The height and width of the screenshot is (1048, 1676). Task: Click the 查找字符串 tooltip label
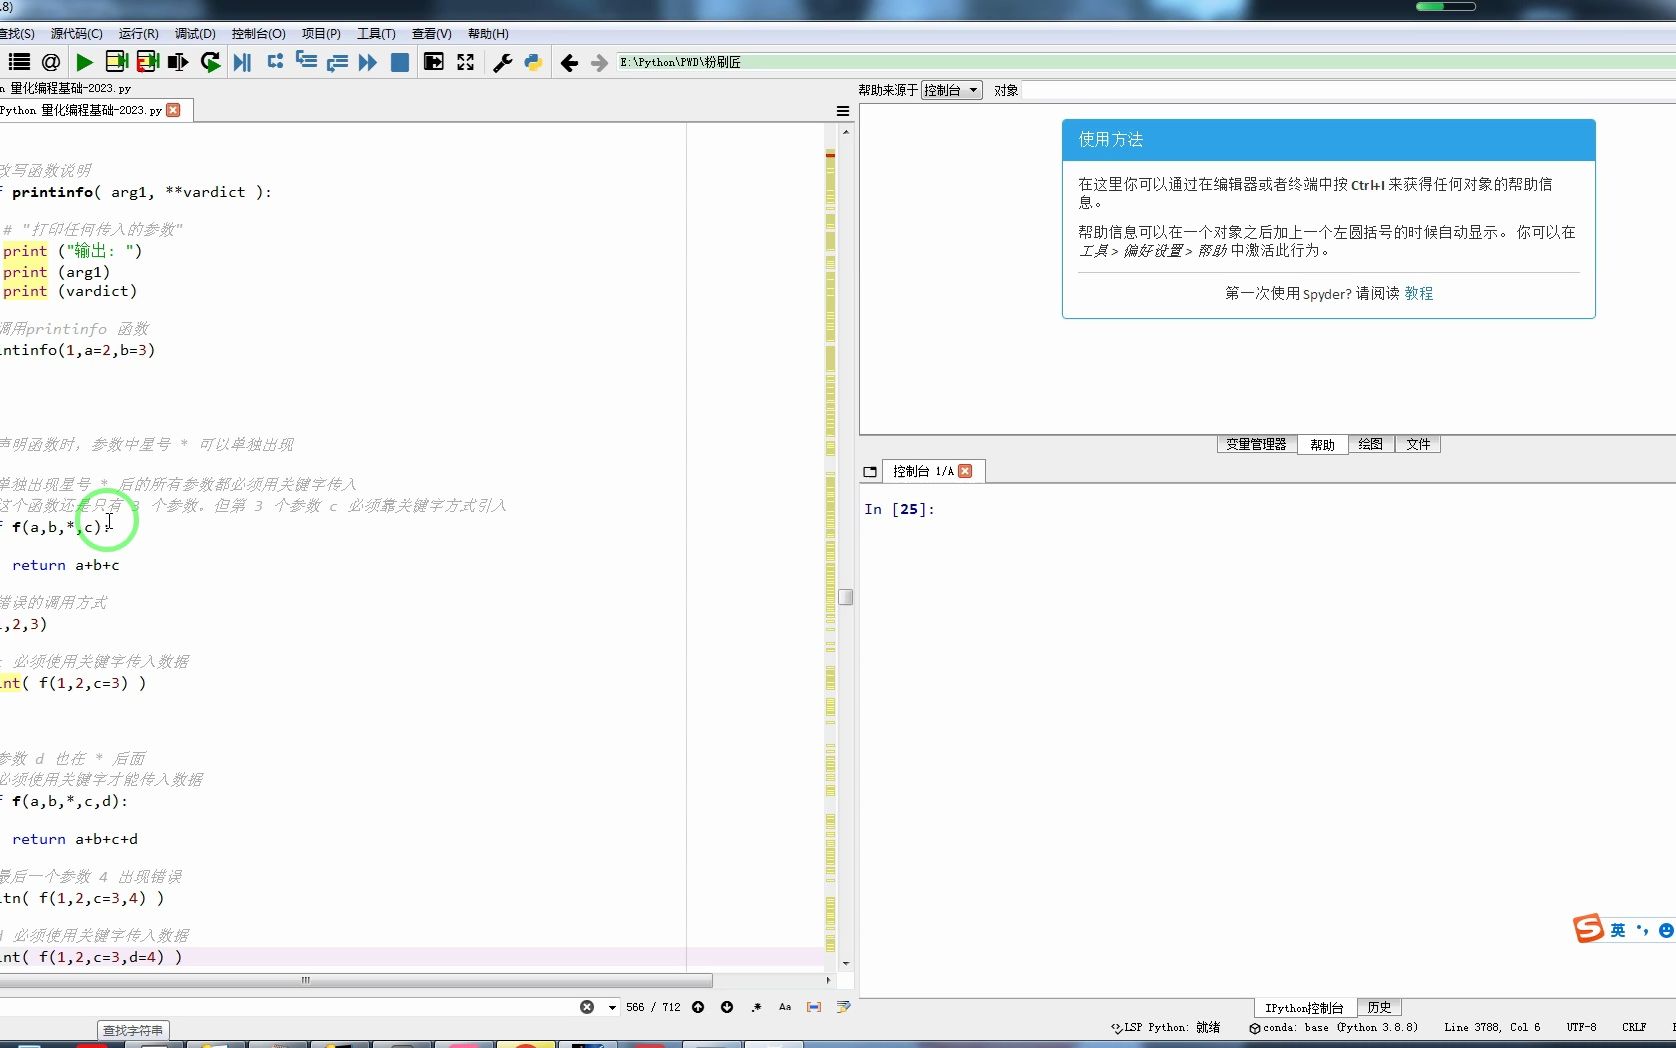tap(133, 1030)
